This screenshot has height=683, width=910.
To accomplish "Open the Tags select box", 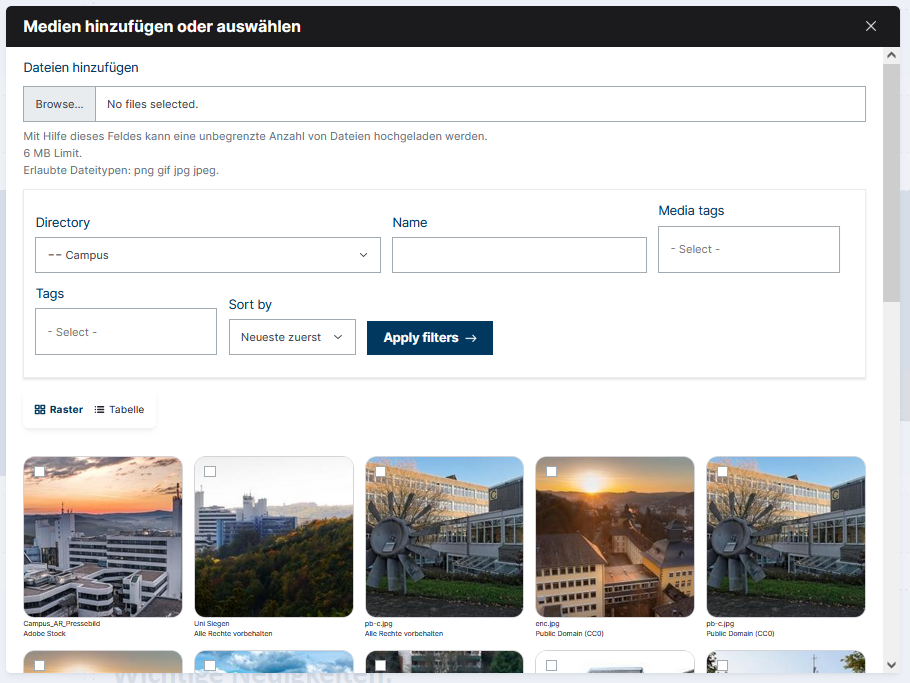I will click(x=126, y=331).
